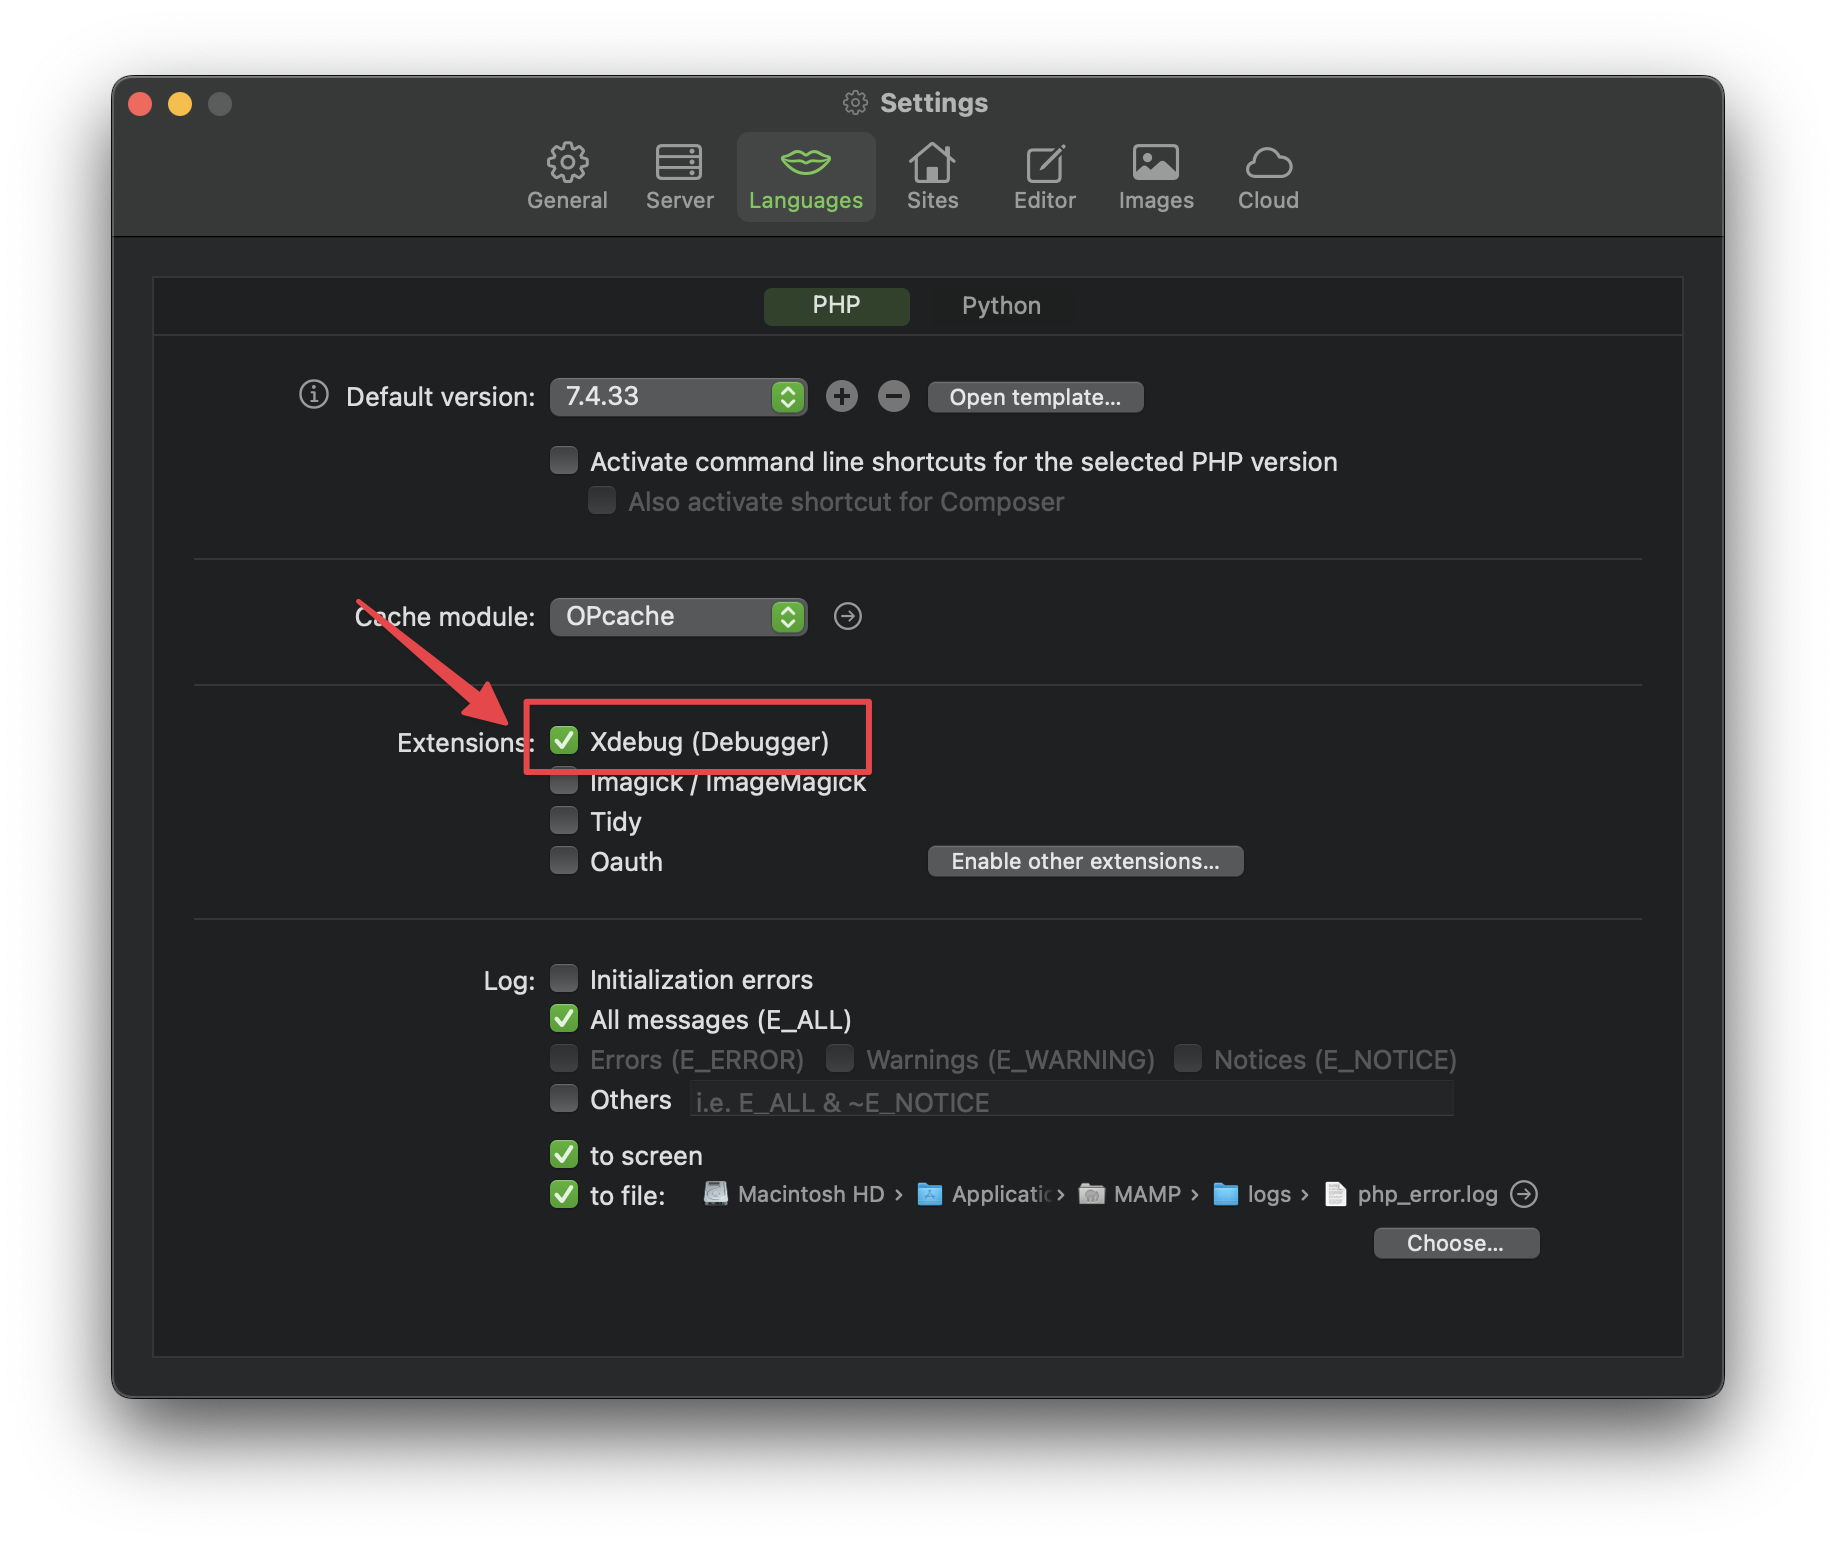Screen dimensions: 1836x1546
Task: Open the Default version dropdown 7.4.33
Action: coord(678,397)
